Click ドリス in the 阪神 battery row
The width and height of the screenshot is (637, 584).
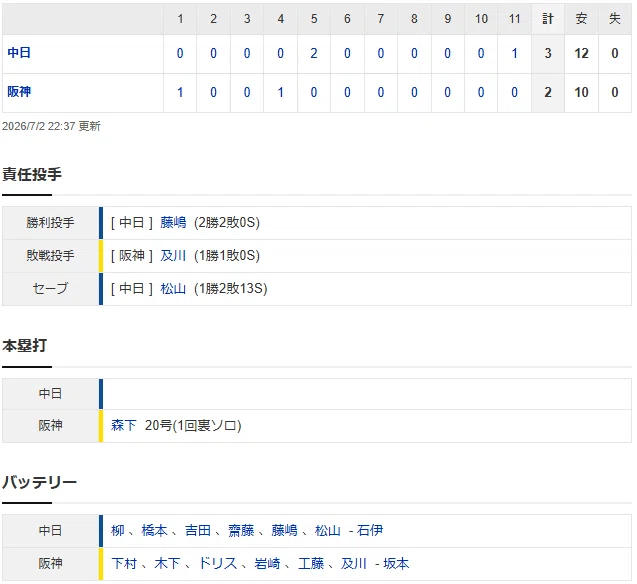[217, 563]
